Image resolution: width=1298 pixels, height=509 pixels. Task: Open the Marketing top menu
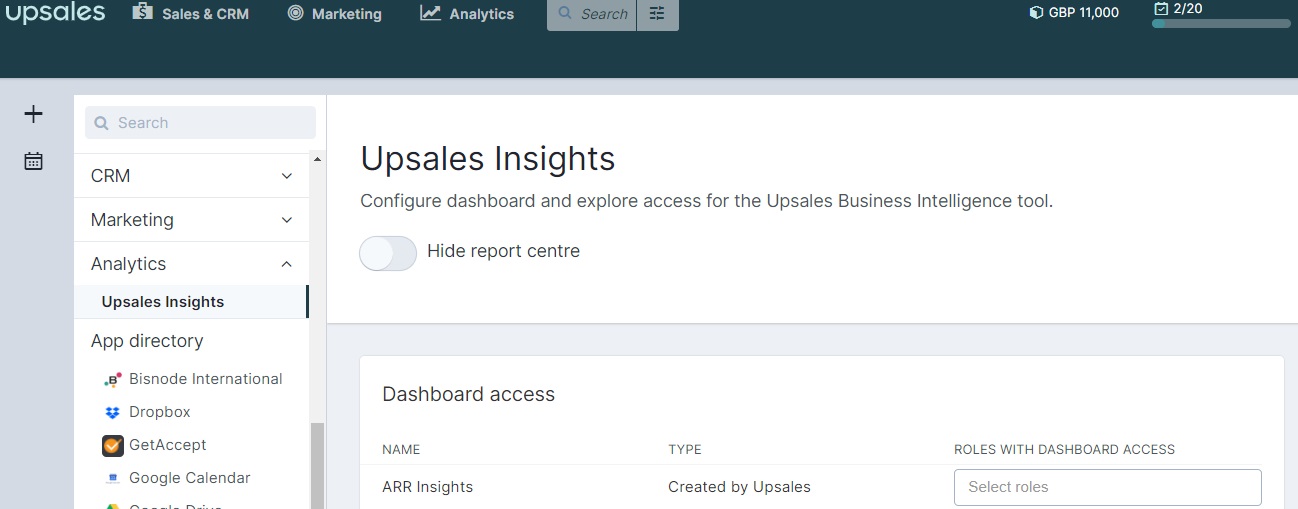coord(334,14)
